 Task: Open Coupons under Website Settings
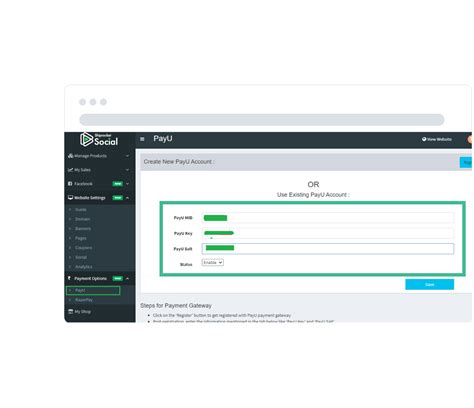point(83,248)
